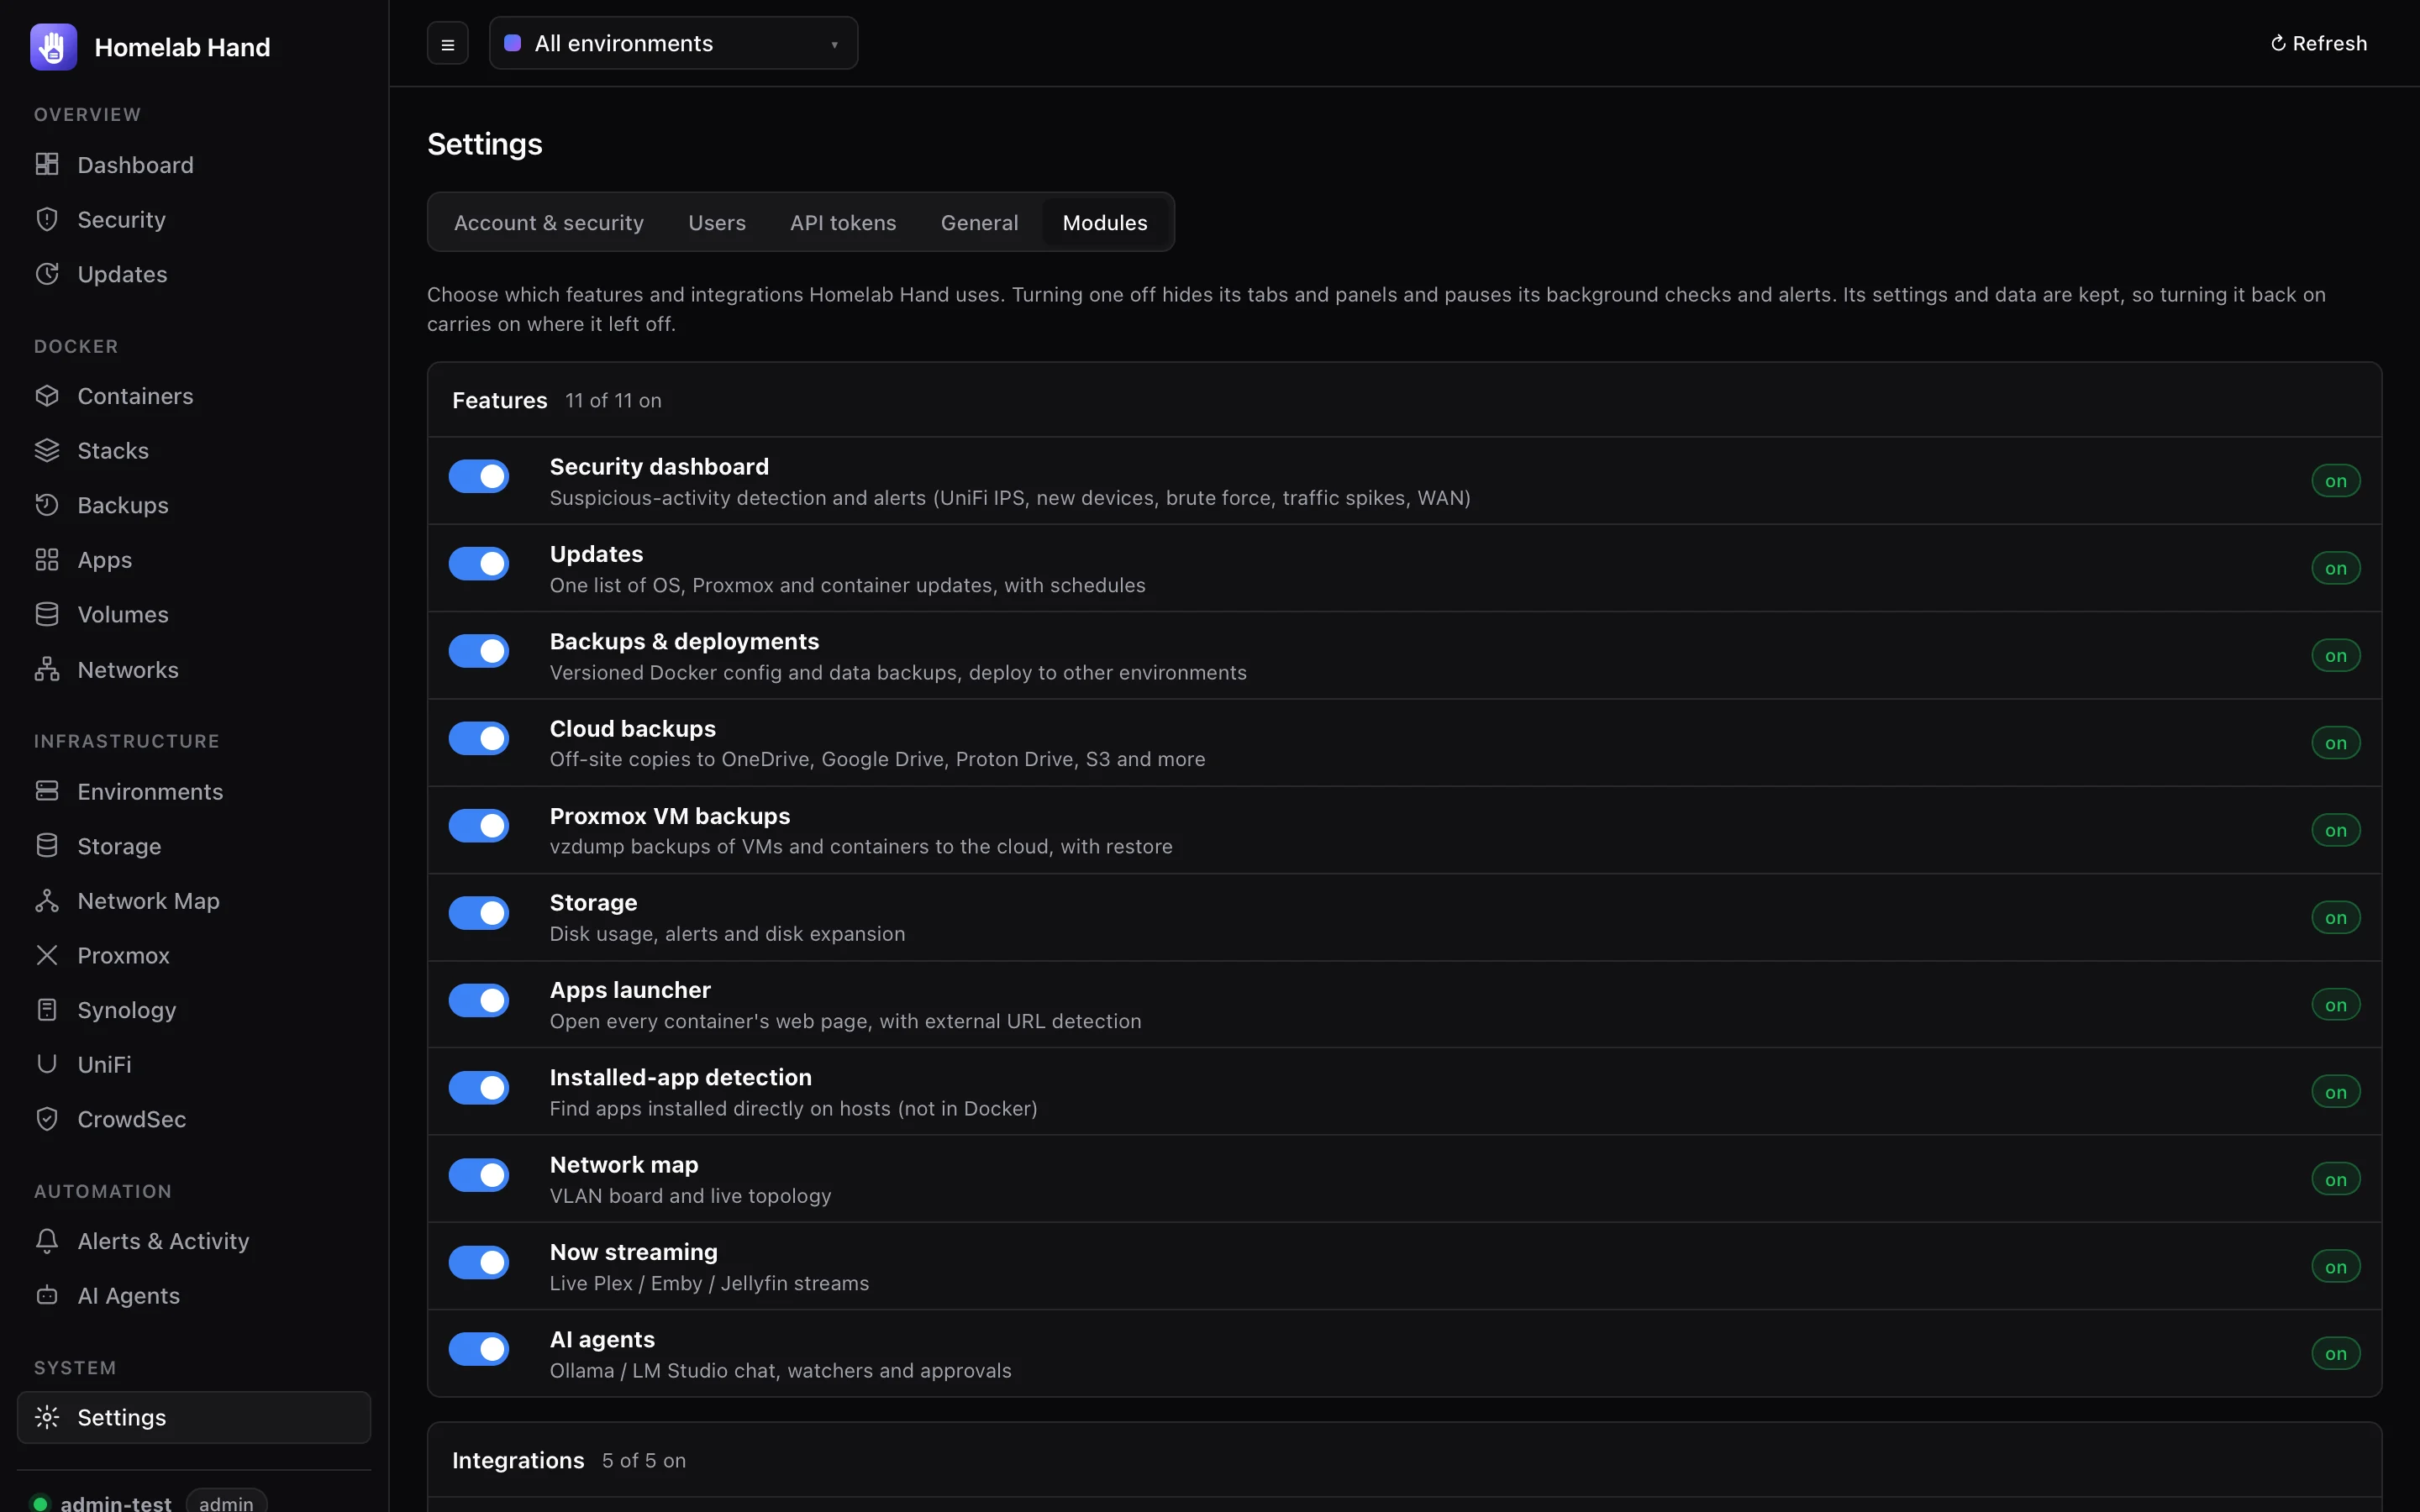
Task: Select the Synology device icon
Action: click(47, 1010)
